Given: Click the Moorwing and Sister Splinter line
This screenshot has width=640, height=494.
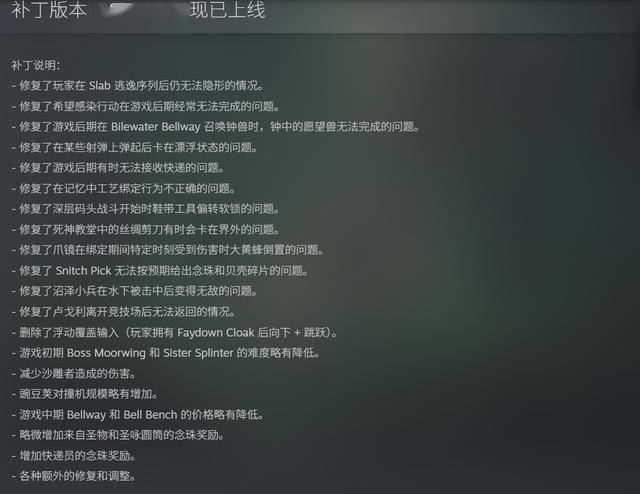Looking at the screenshot, I should 166,353.
